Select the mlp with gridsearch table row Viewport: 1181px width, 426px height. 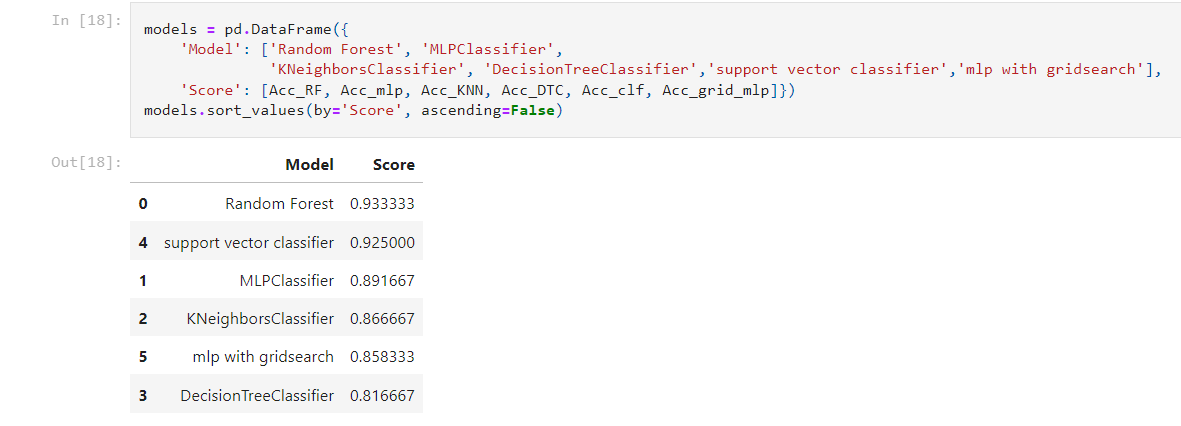click(276, 357)
